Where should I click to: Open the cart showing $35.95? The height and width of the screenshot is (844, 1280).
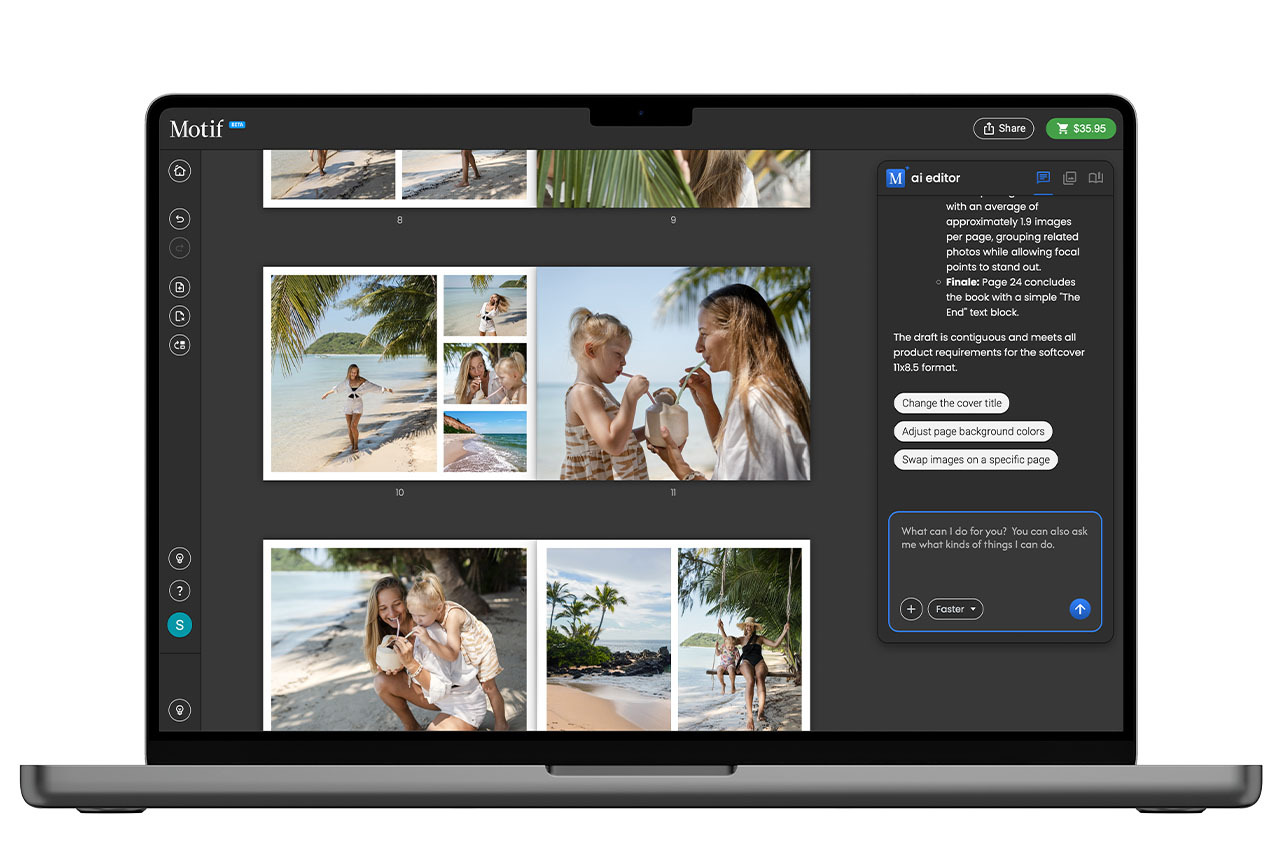click(x=1081, y=128)
